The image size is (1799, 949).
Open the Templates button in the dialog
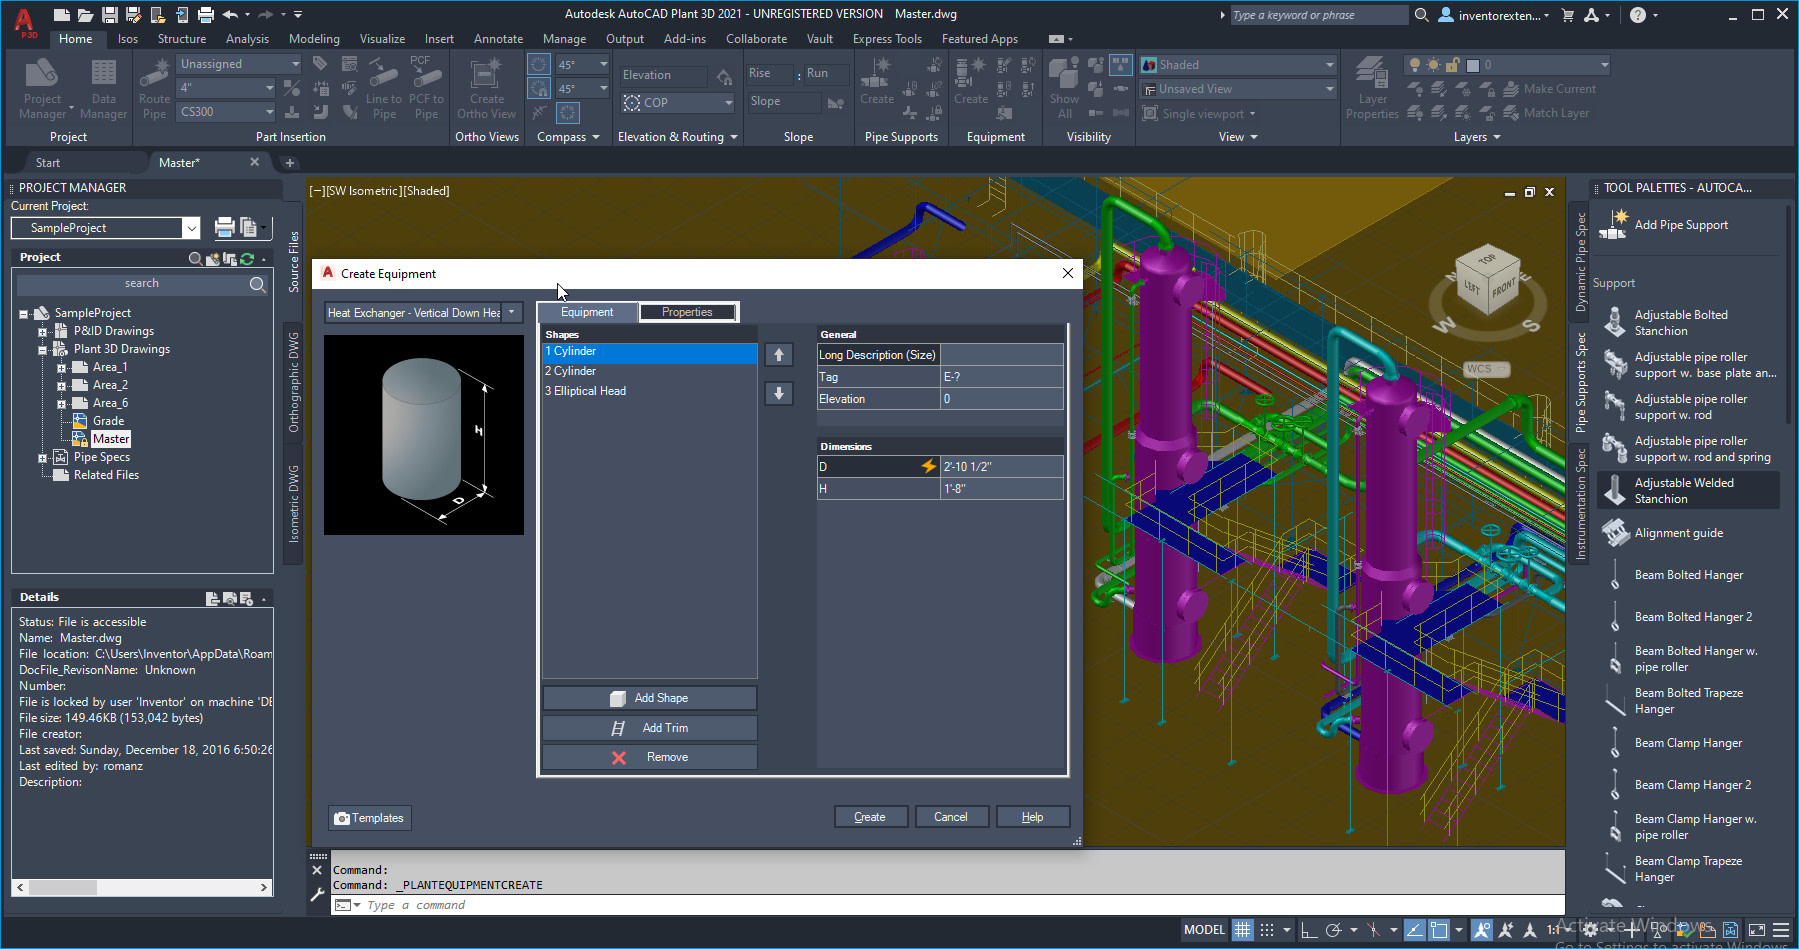point(370,818)
